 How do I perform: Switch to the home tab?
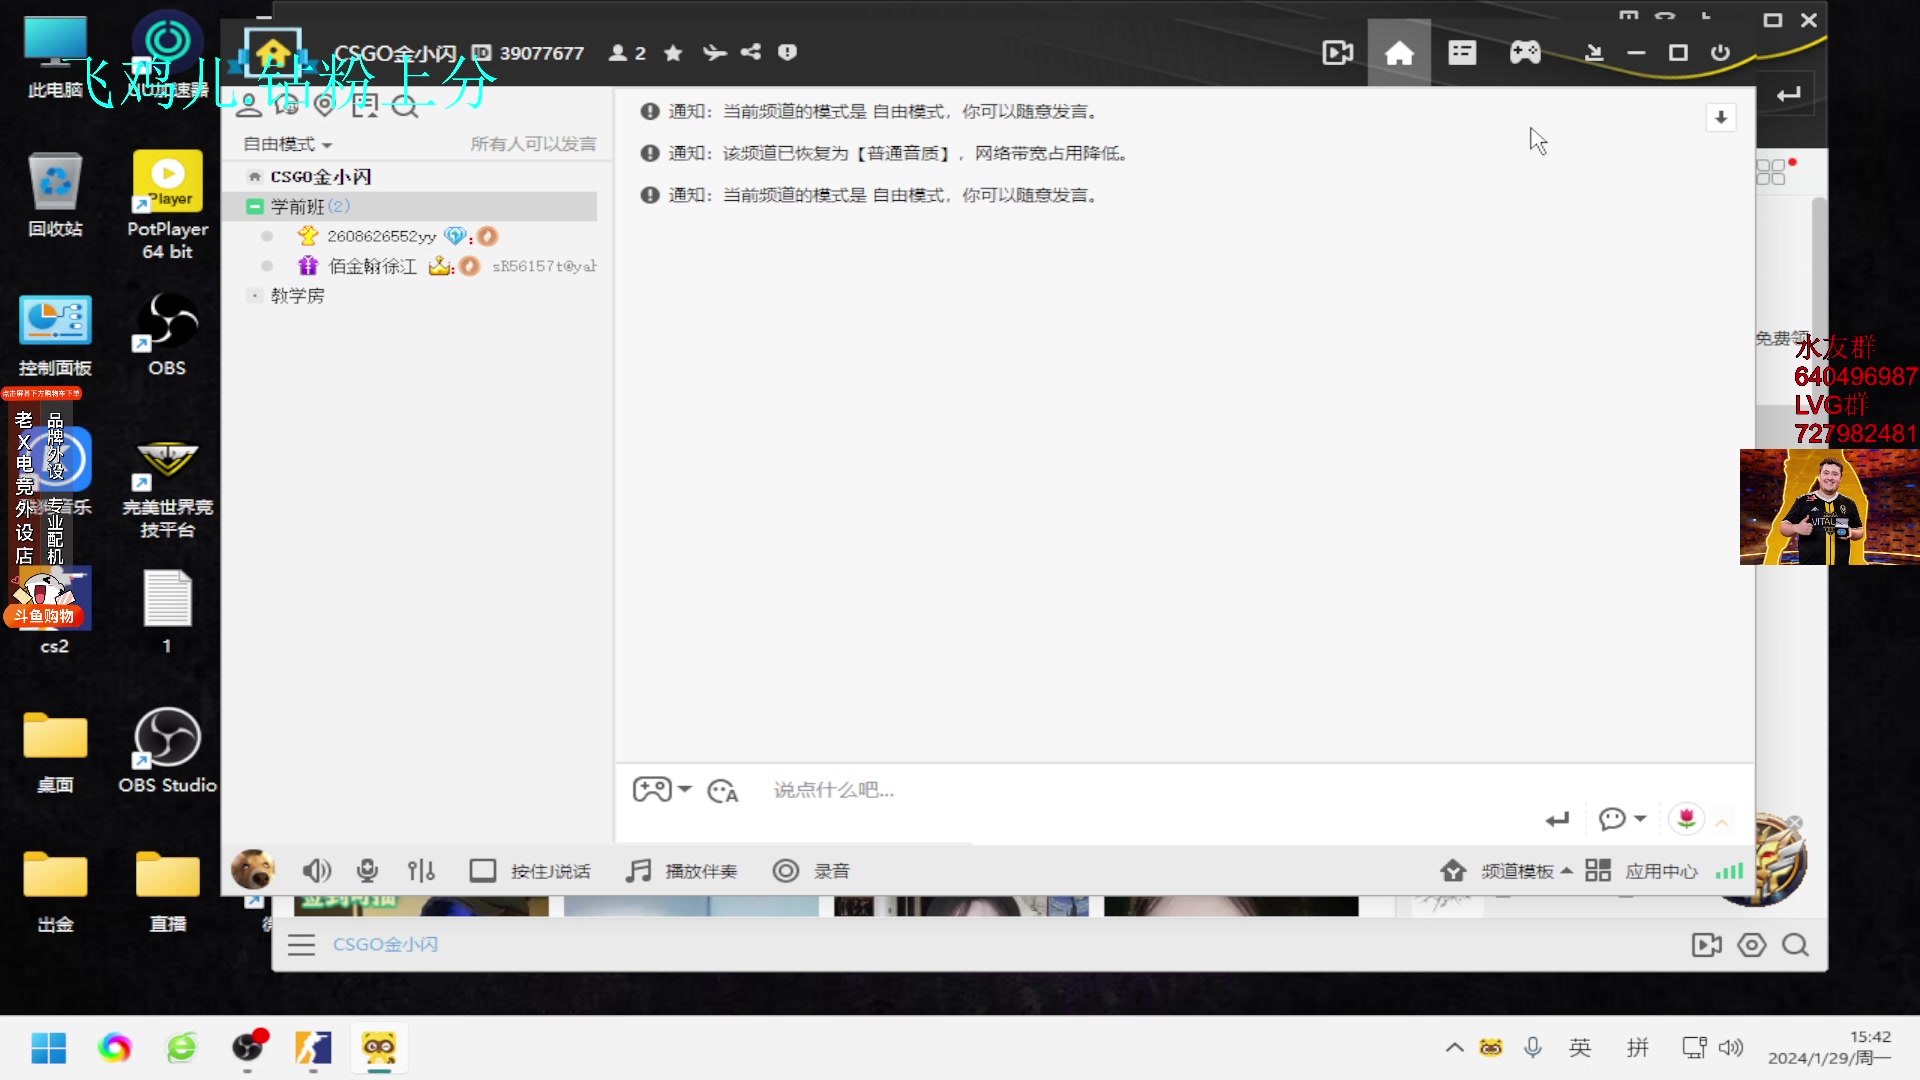[x=1399, y=52]
